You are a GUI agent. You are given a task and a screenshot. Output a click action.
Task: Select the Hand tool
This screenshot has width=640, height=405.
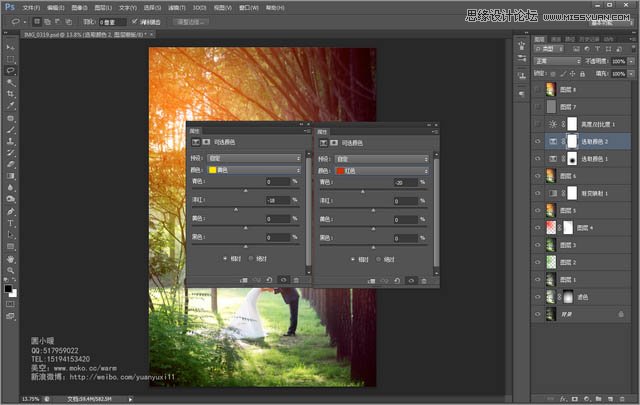[x=10, y=259]
